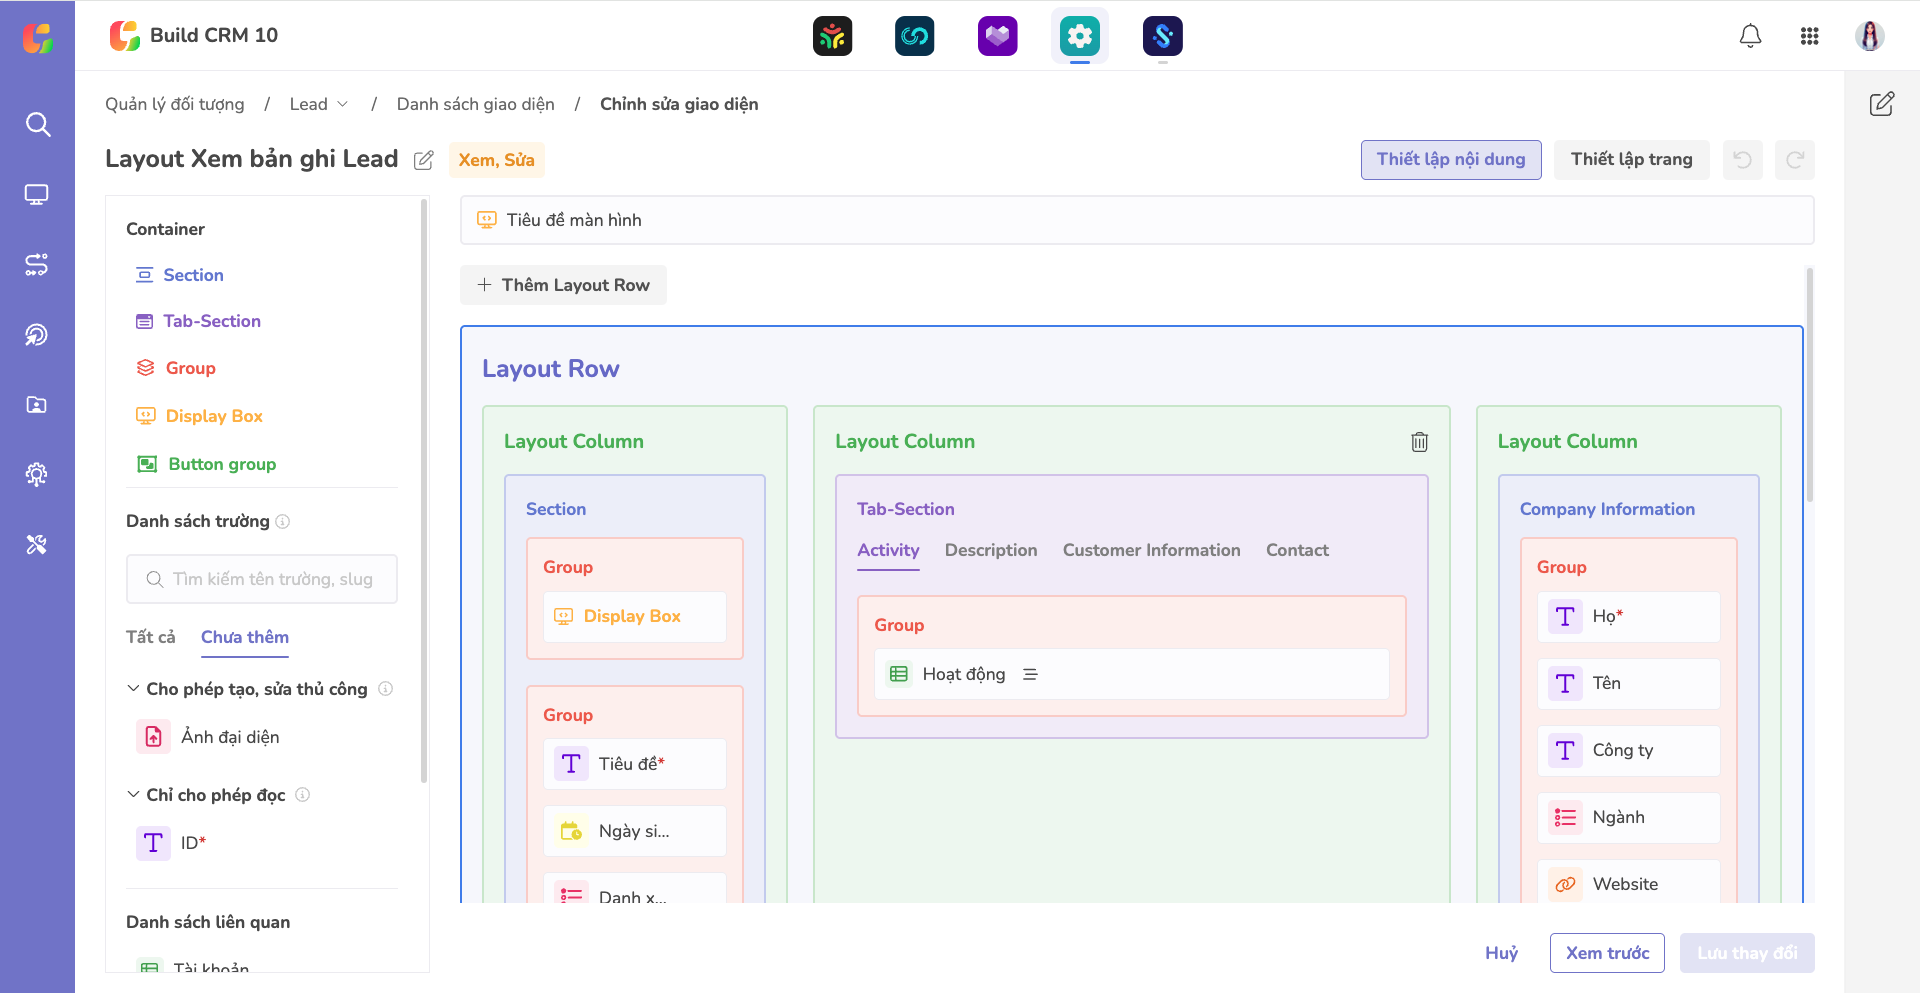Delete the middle Layout Column with trash icon
Viewport: 1920px width, 993px height.
click(x=1419, y=442)
